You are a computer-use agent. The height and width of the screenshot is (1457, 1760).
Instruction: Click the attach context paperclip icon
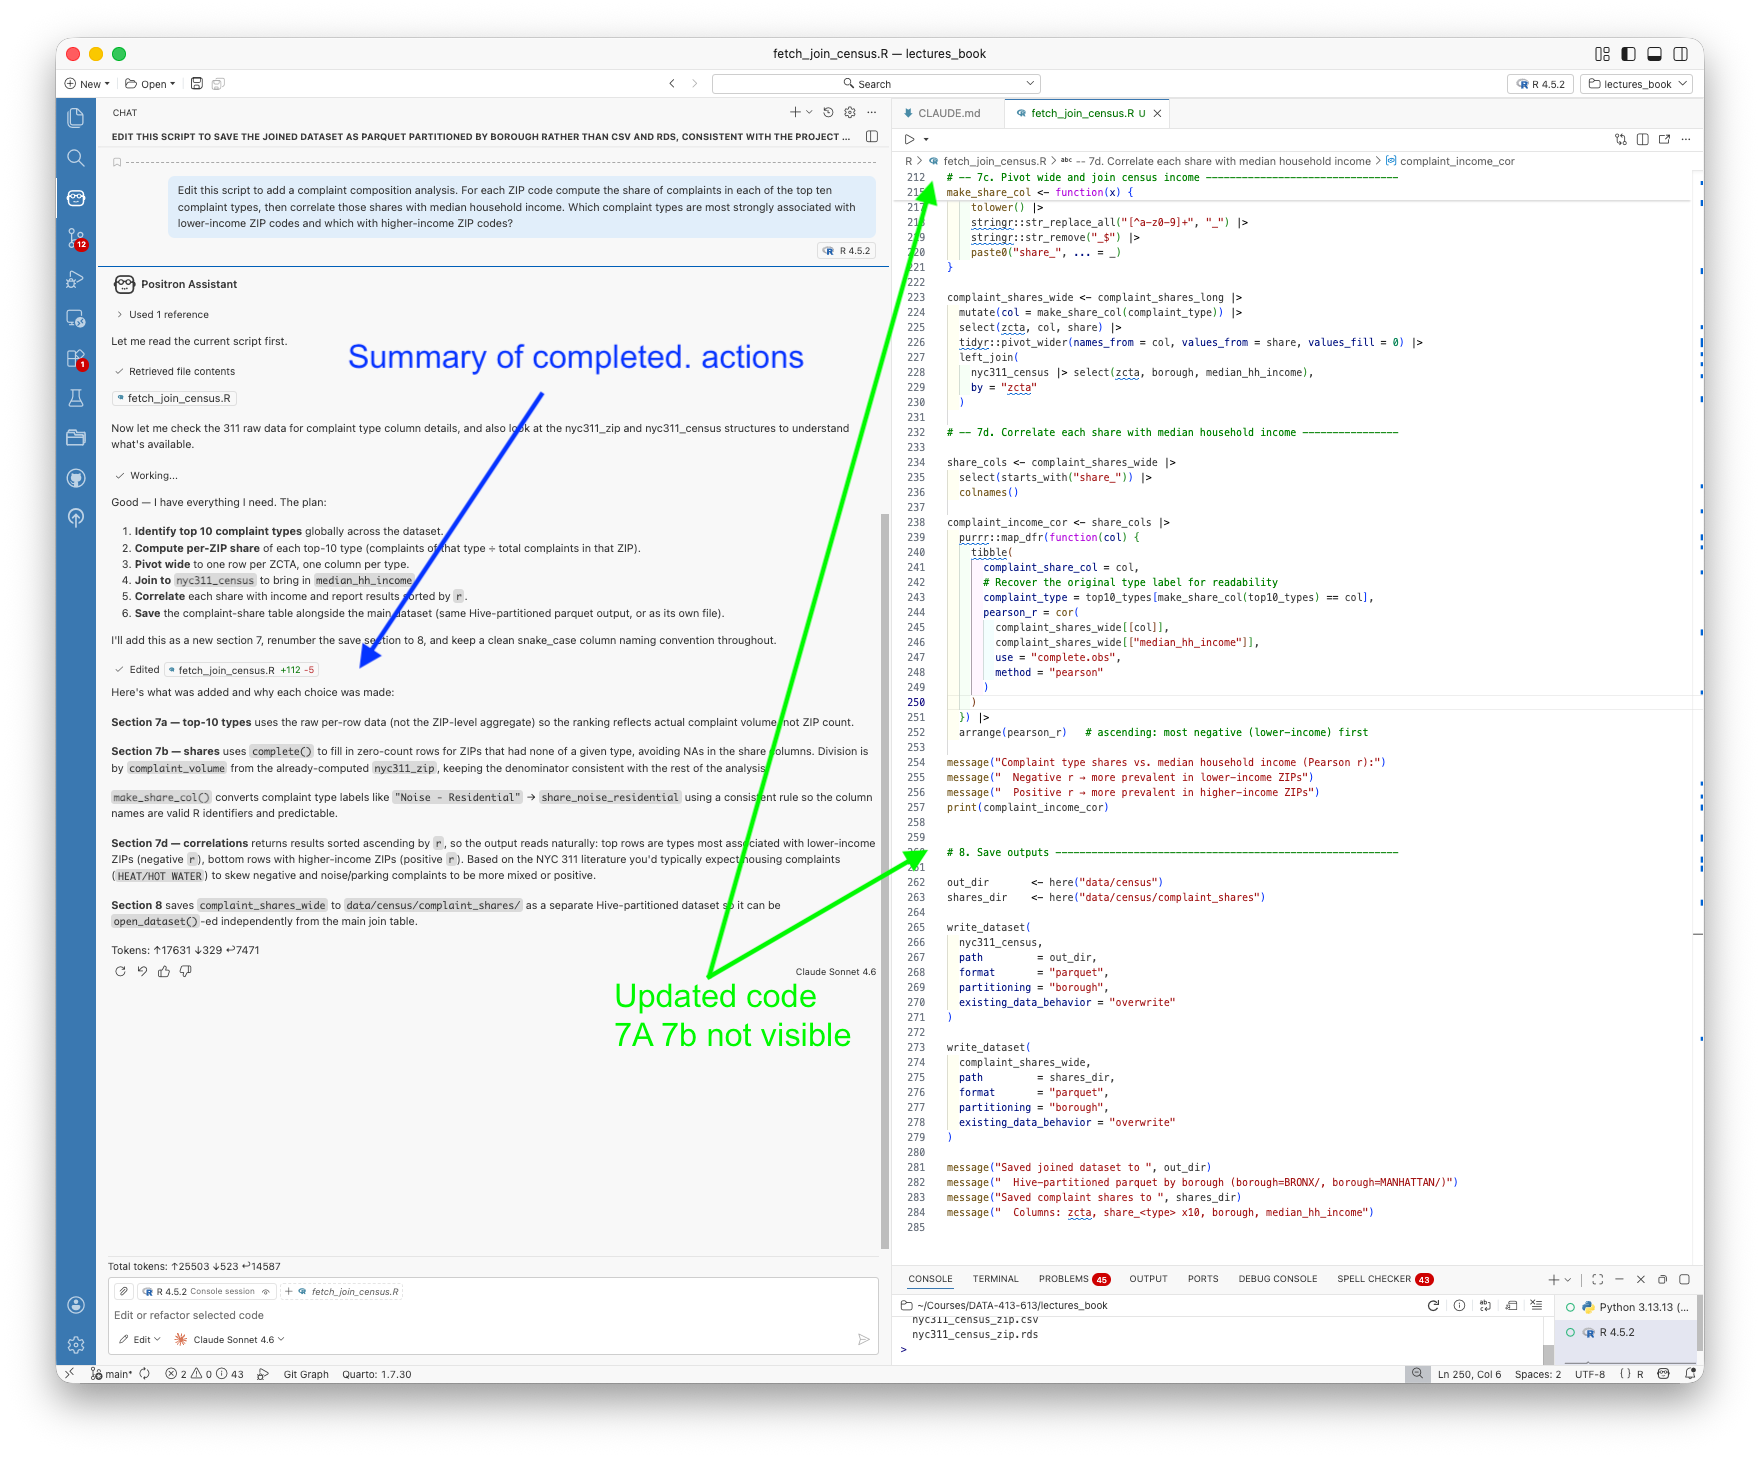point(124,1291)
